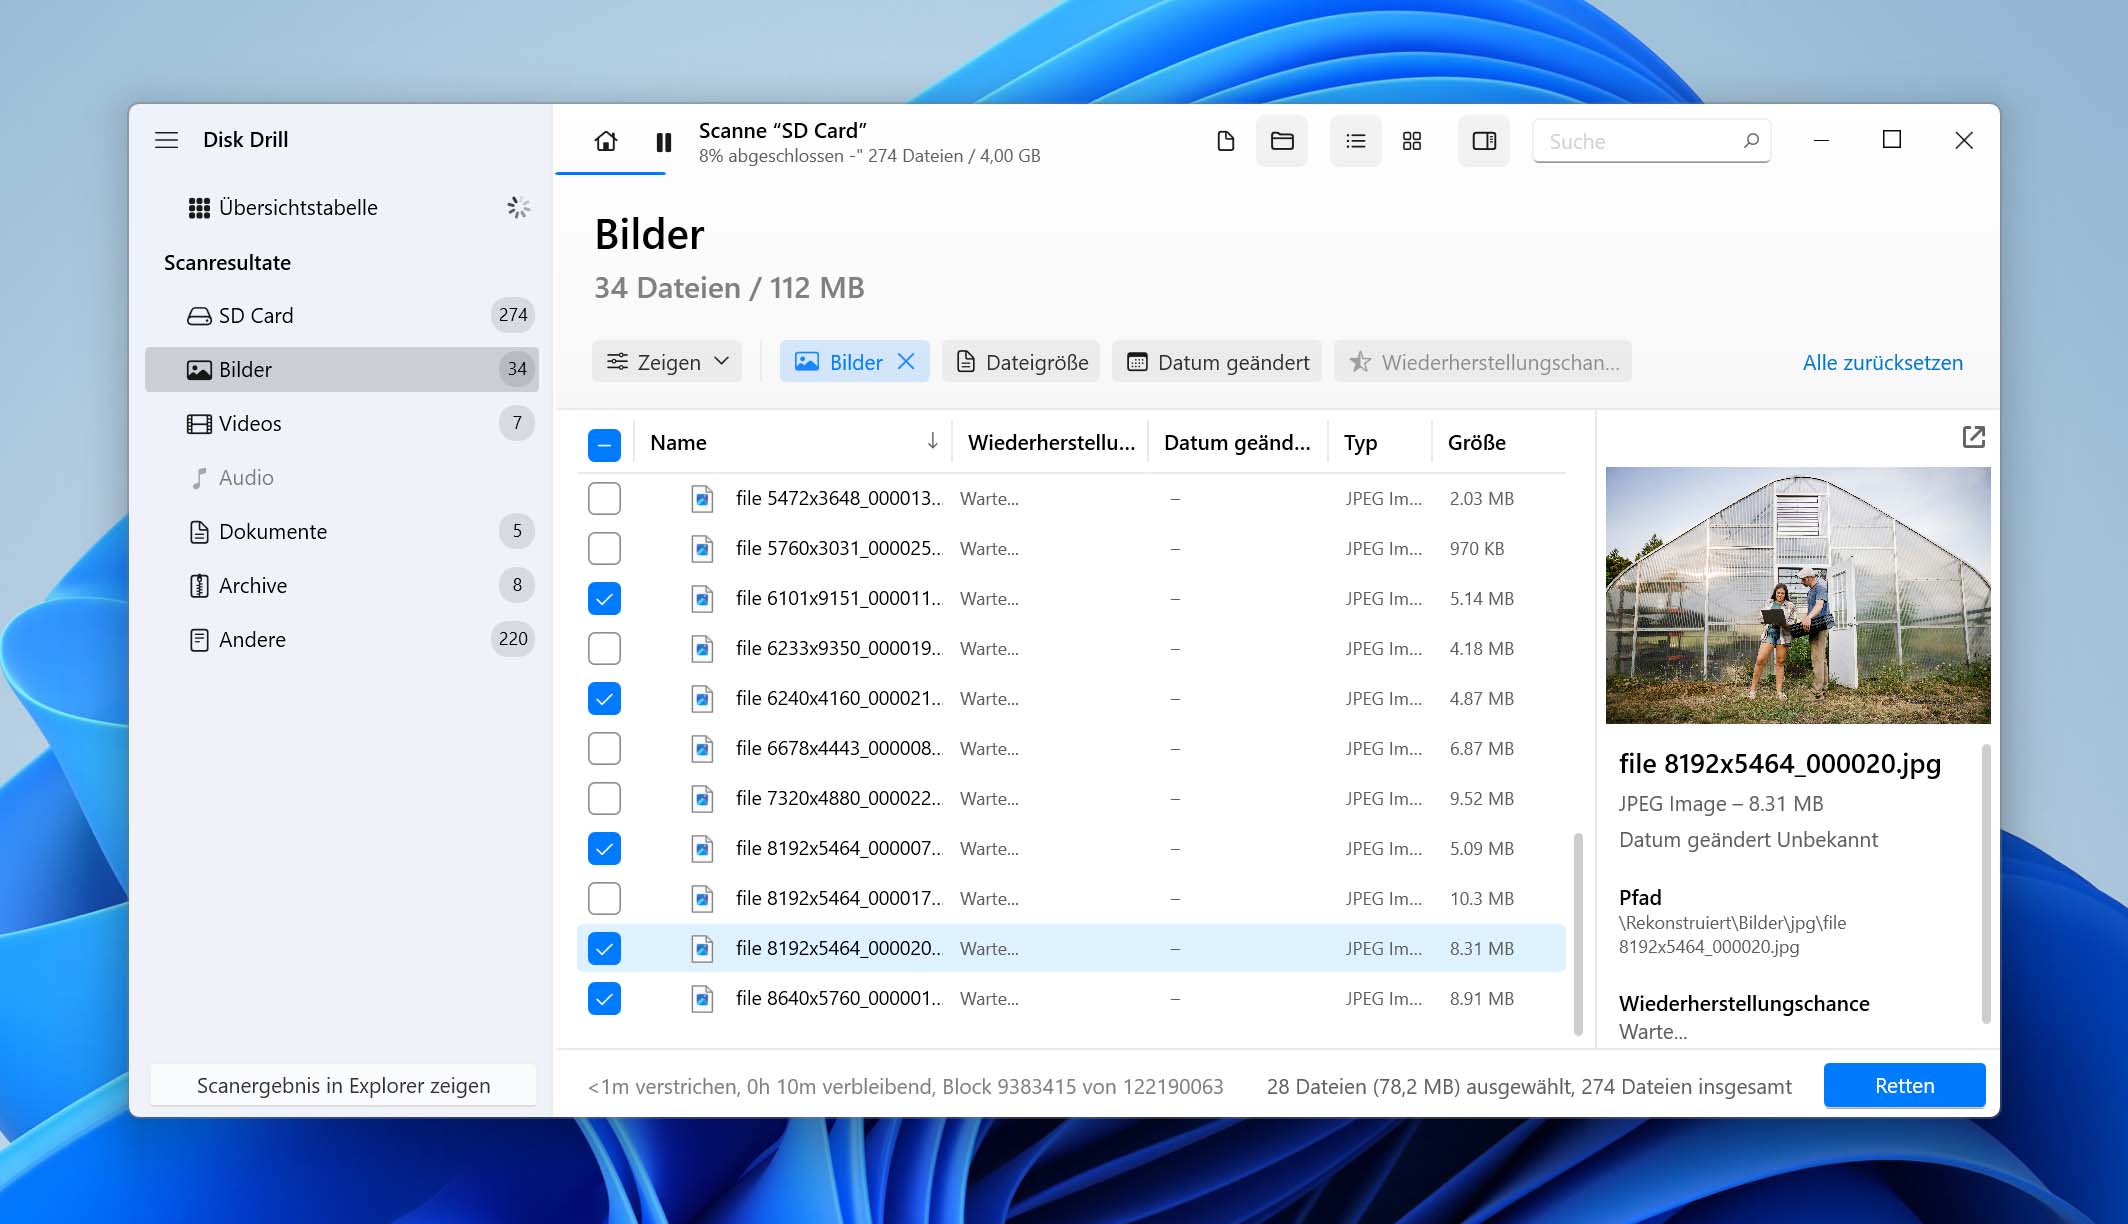Click the file list vertical scrollbar
The height and width of the screenshot is (1224, 2128).
pos(1578,934)
